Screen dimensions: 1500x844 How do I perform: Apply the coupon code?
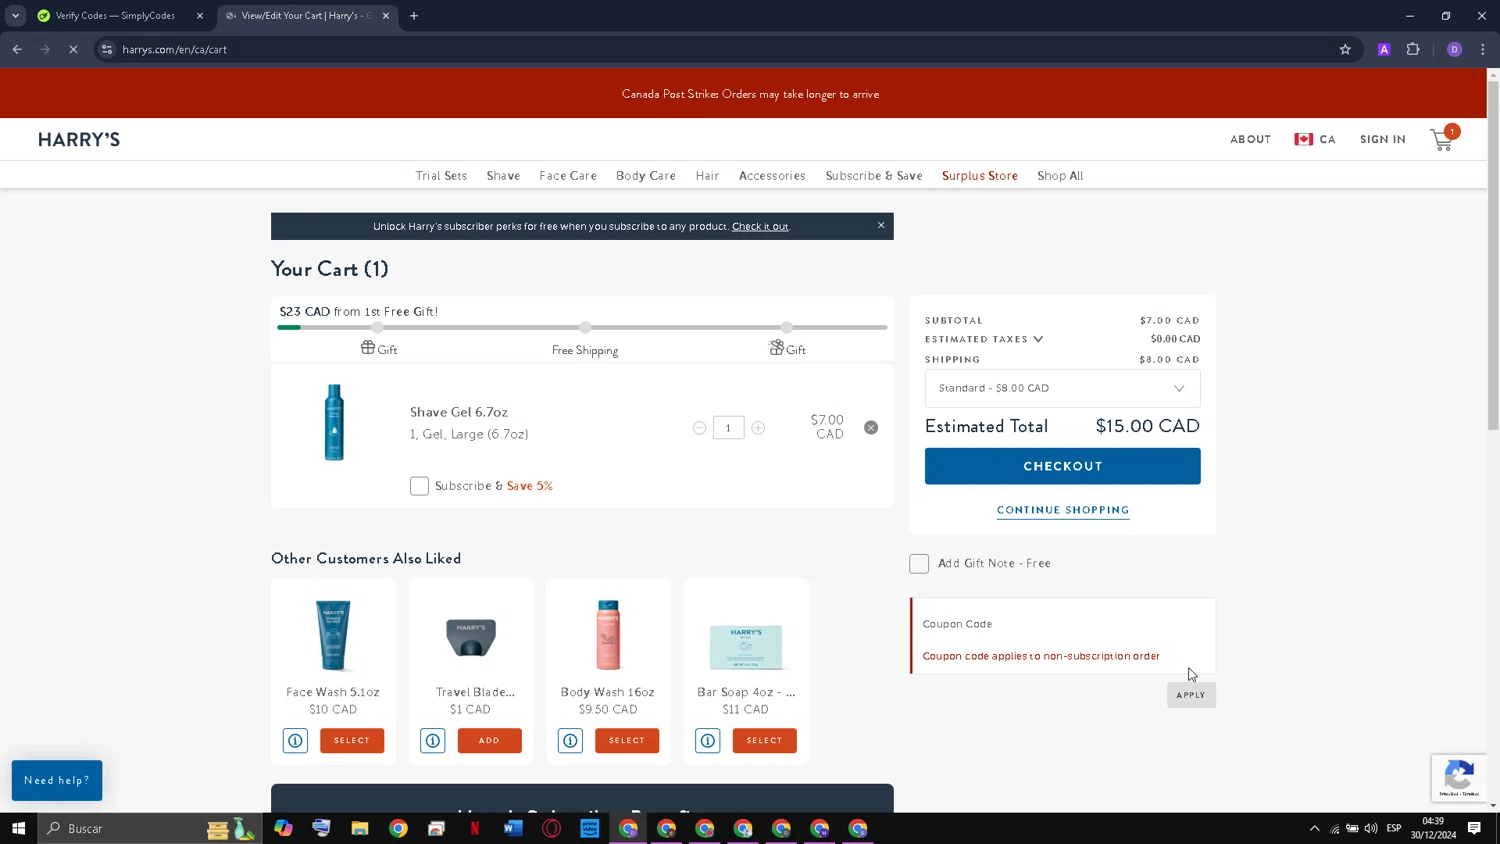(x=1191, y=695)
